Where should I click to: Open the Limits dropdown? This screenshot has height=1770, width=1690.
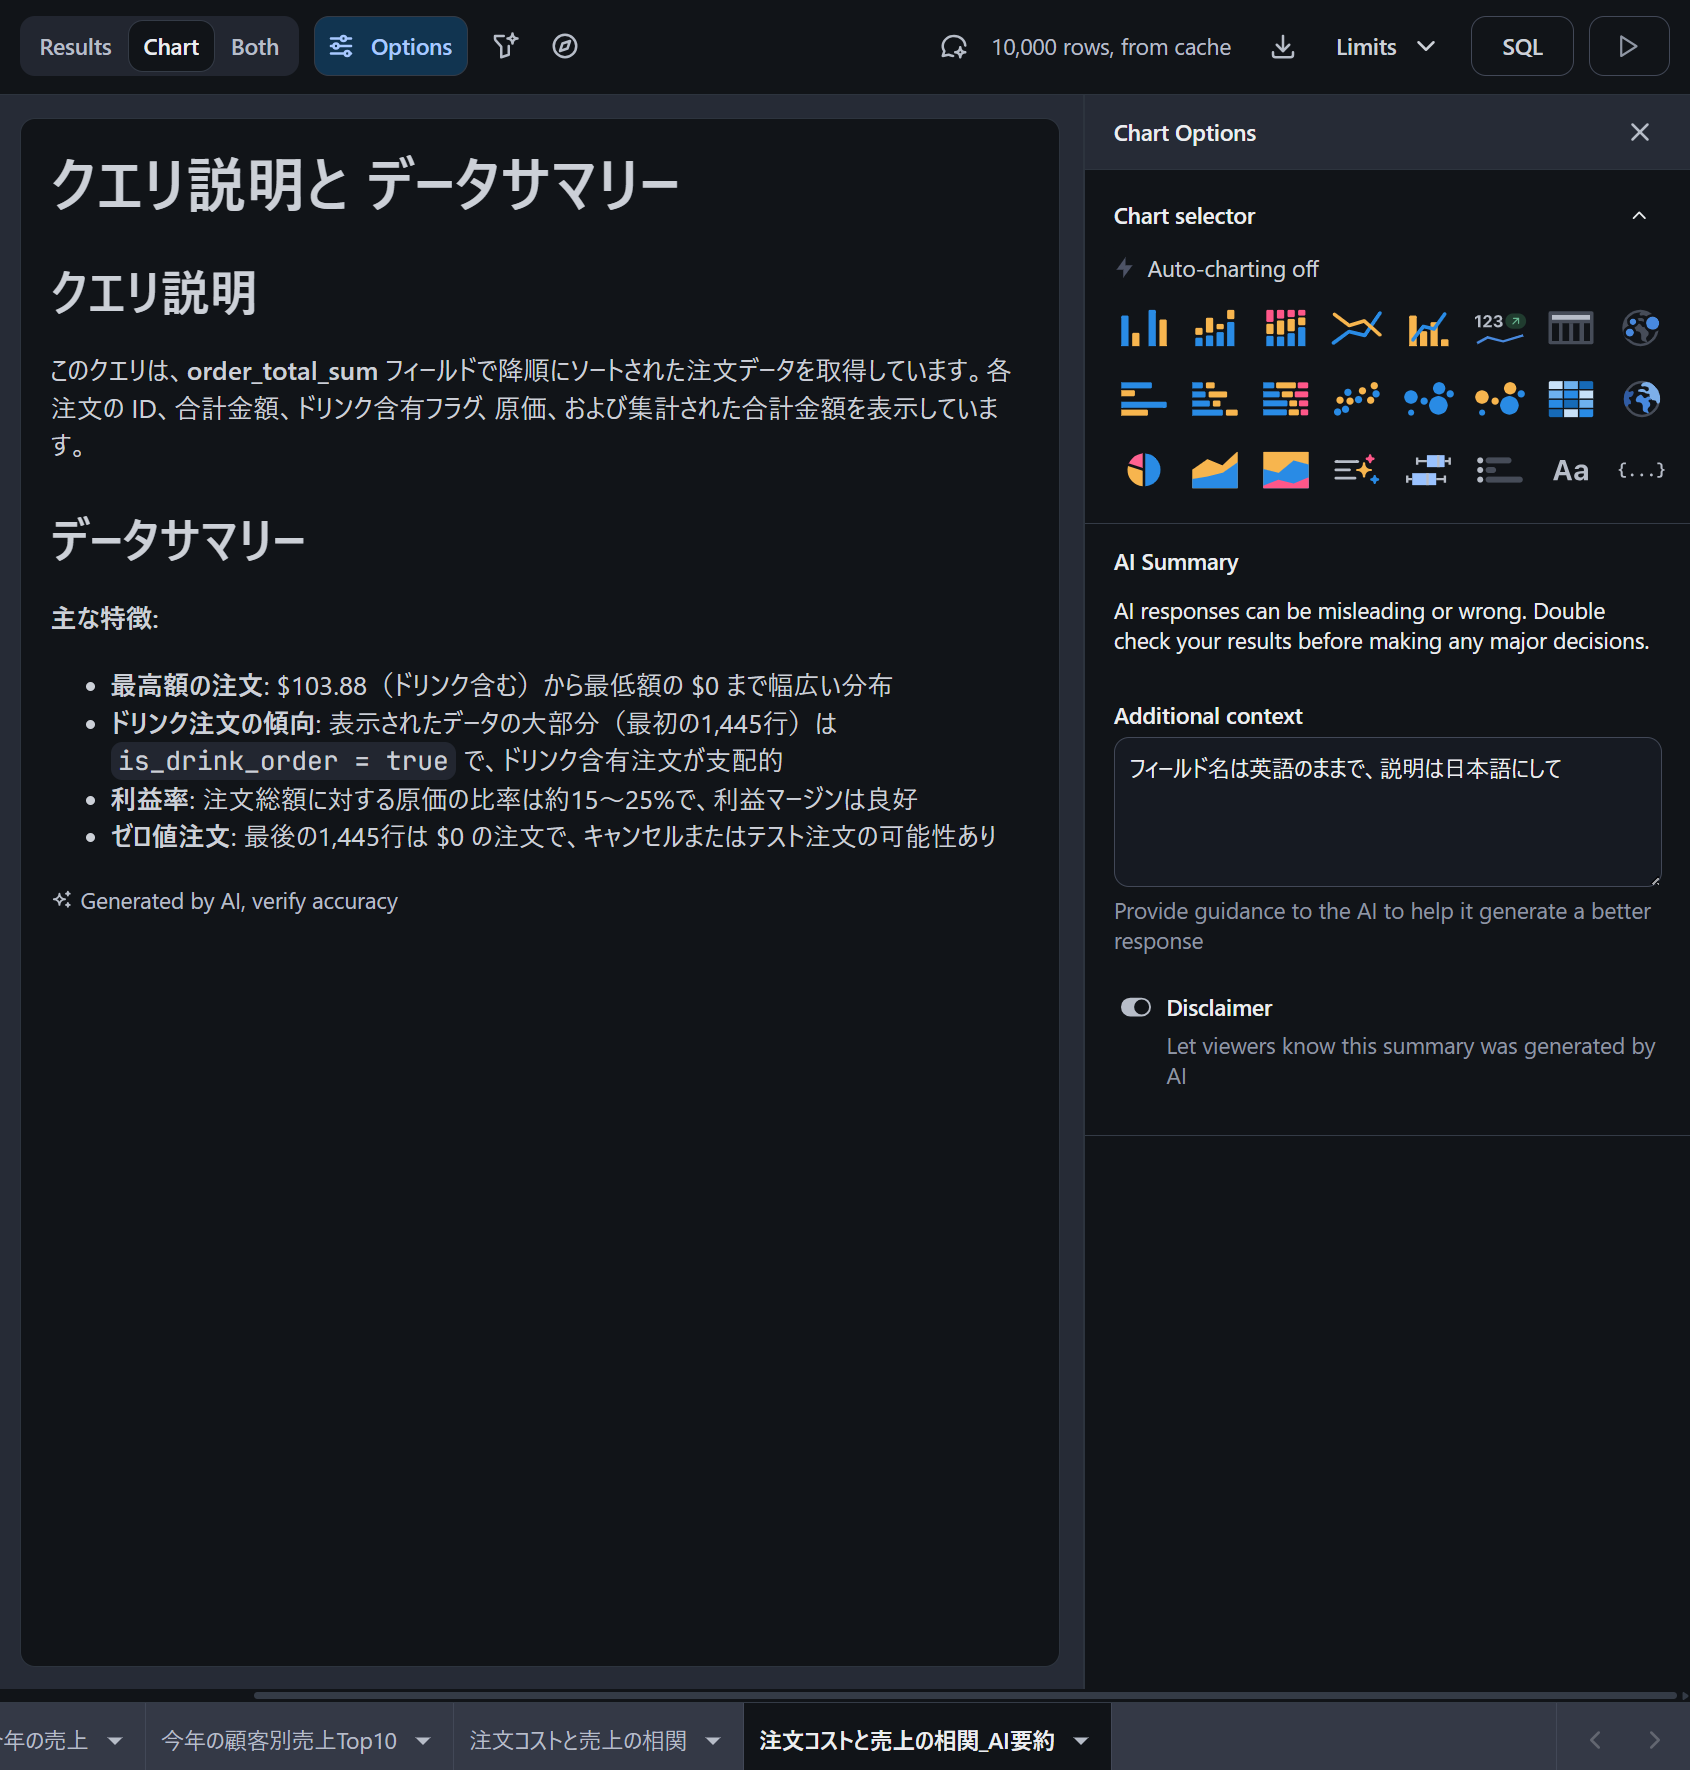1385,47
